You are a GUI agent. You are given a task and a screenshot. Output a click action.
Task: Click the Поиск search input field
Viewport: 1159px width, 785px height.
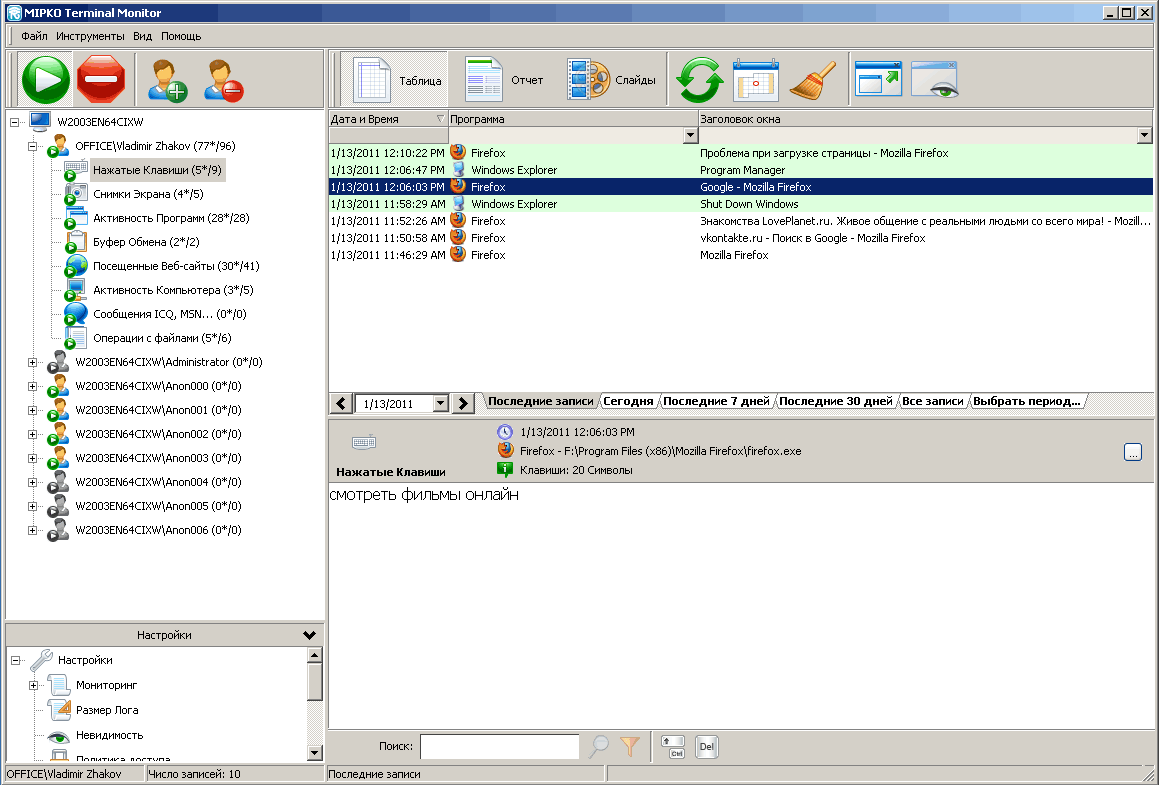[x=499, y=746]
